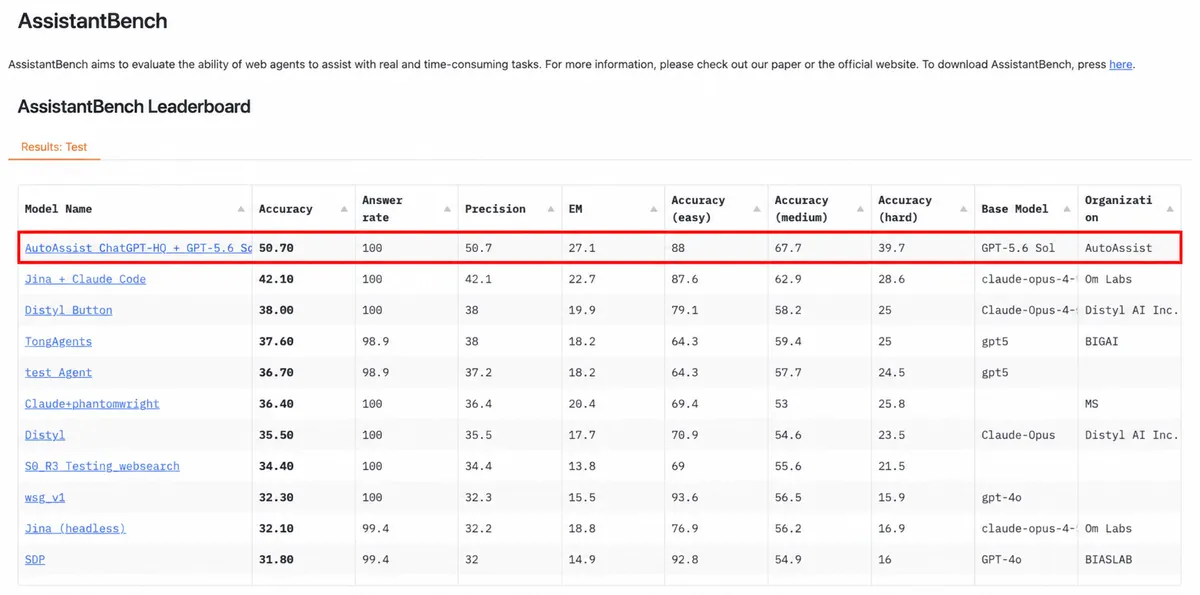Click the AssistantBench page title

pos(93,20)
